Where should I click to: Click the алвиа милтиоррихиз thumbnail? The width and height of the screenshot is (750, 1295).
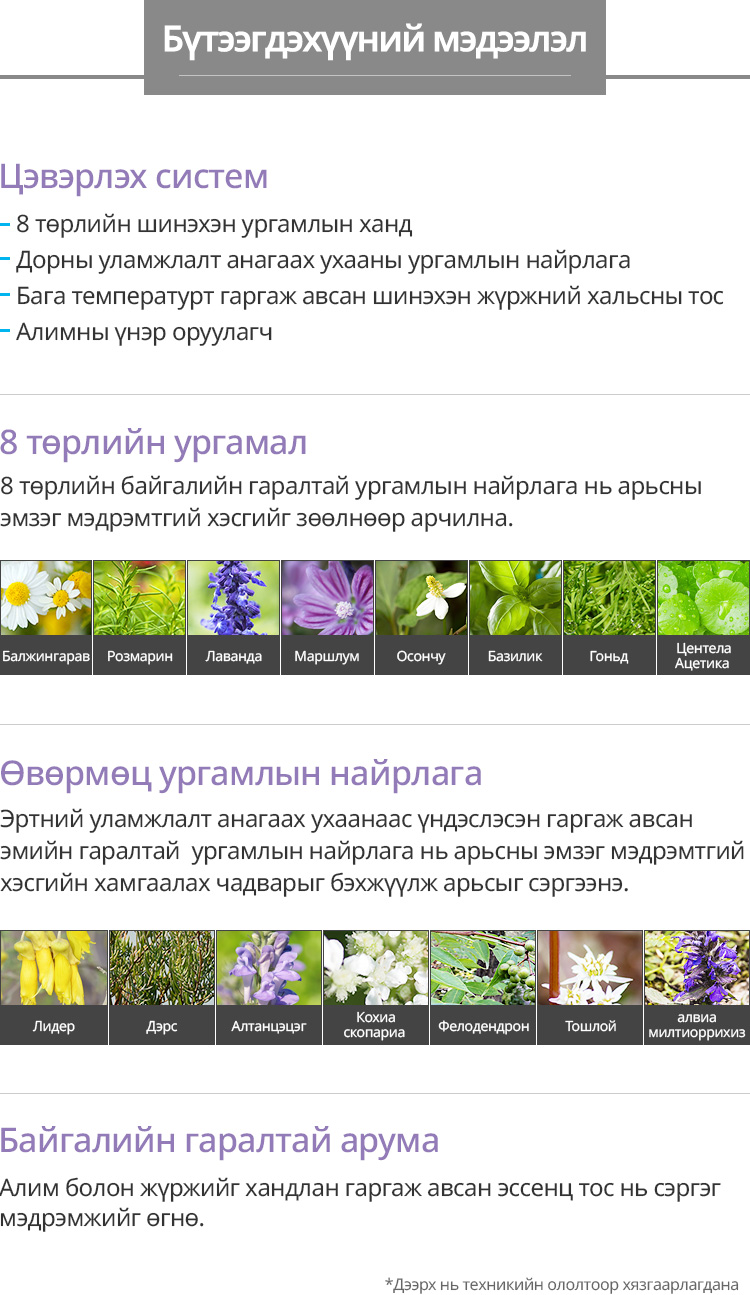(x=697, y=968)
